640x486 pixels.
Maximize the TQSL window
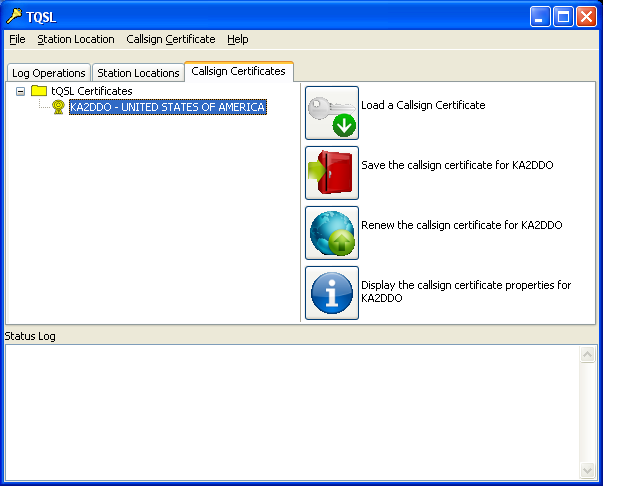(563, 17)
